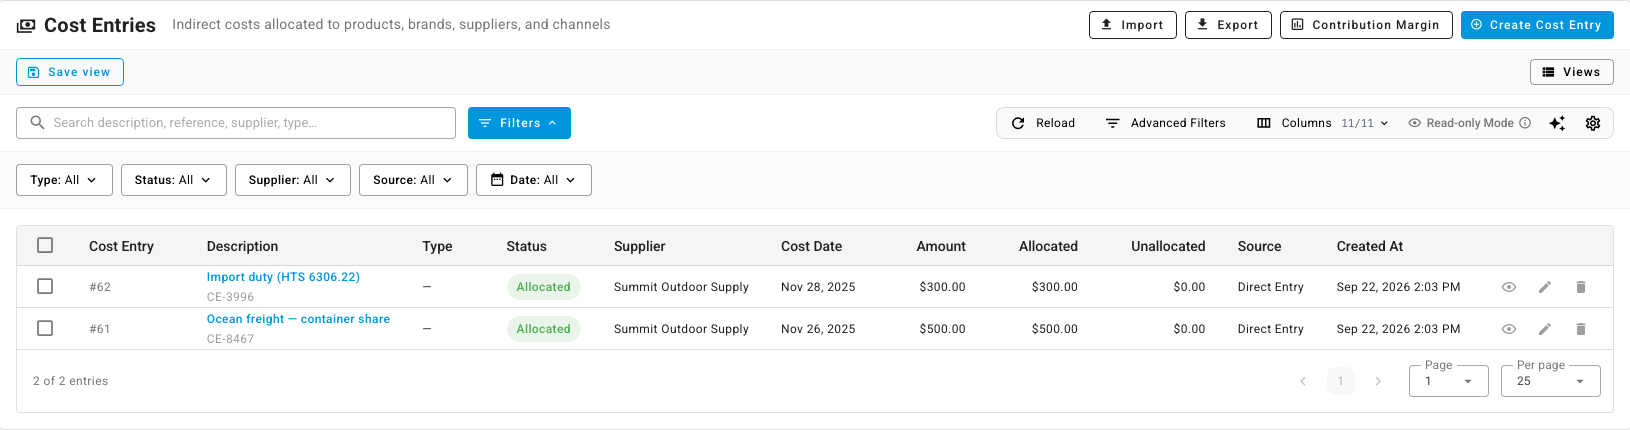This screenshot has width=1630, height=430.
Task: Open Contribution Margin
Action: point(1366,25)
